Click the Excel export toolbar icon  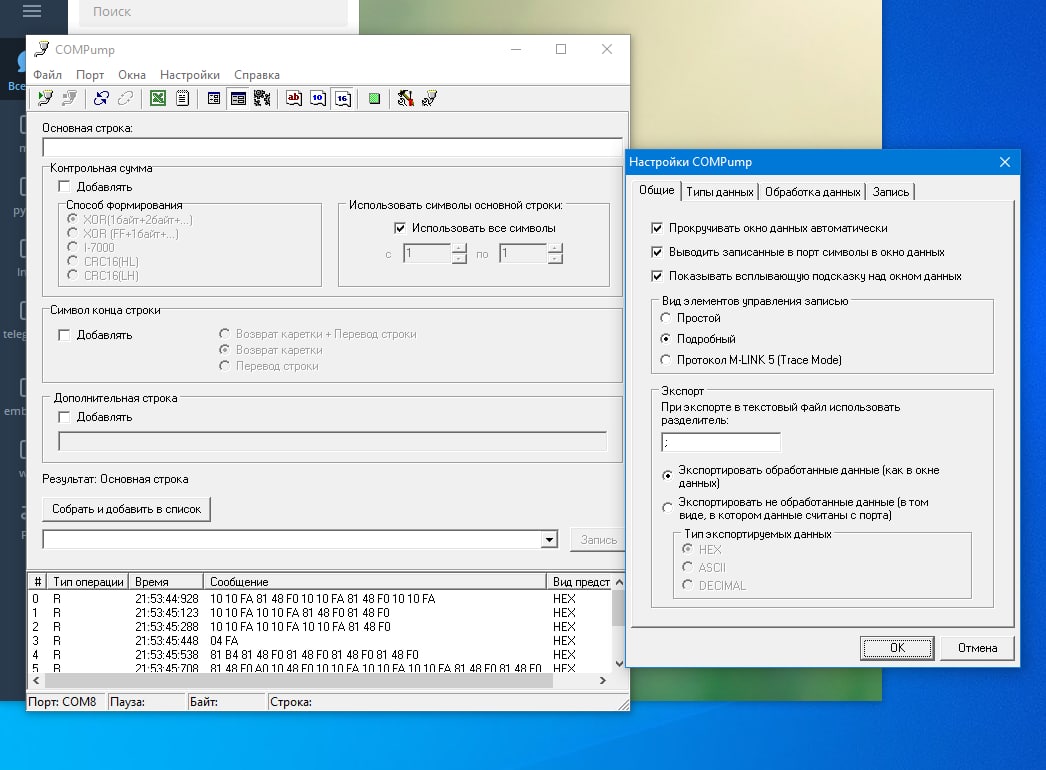click(x=157, y=98)
